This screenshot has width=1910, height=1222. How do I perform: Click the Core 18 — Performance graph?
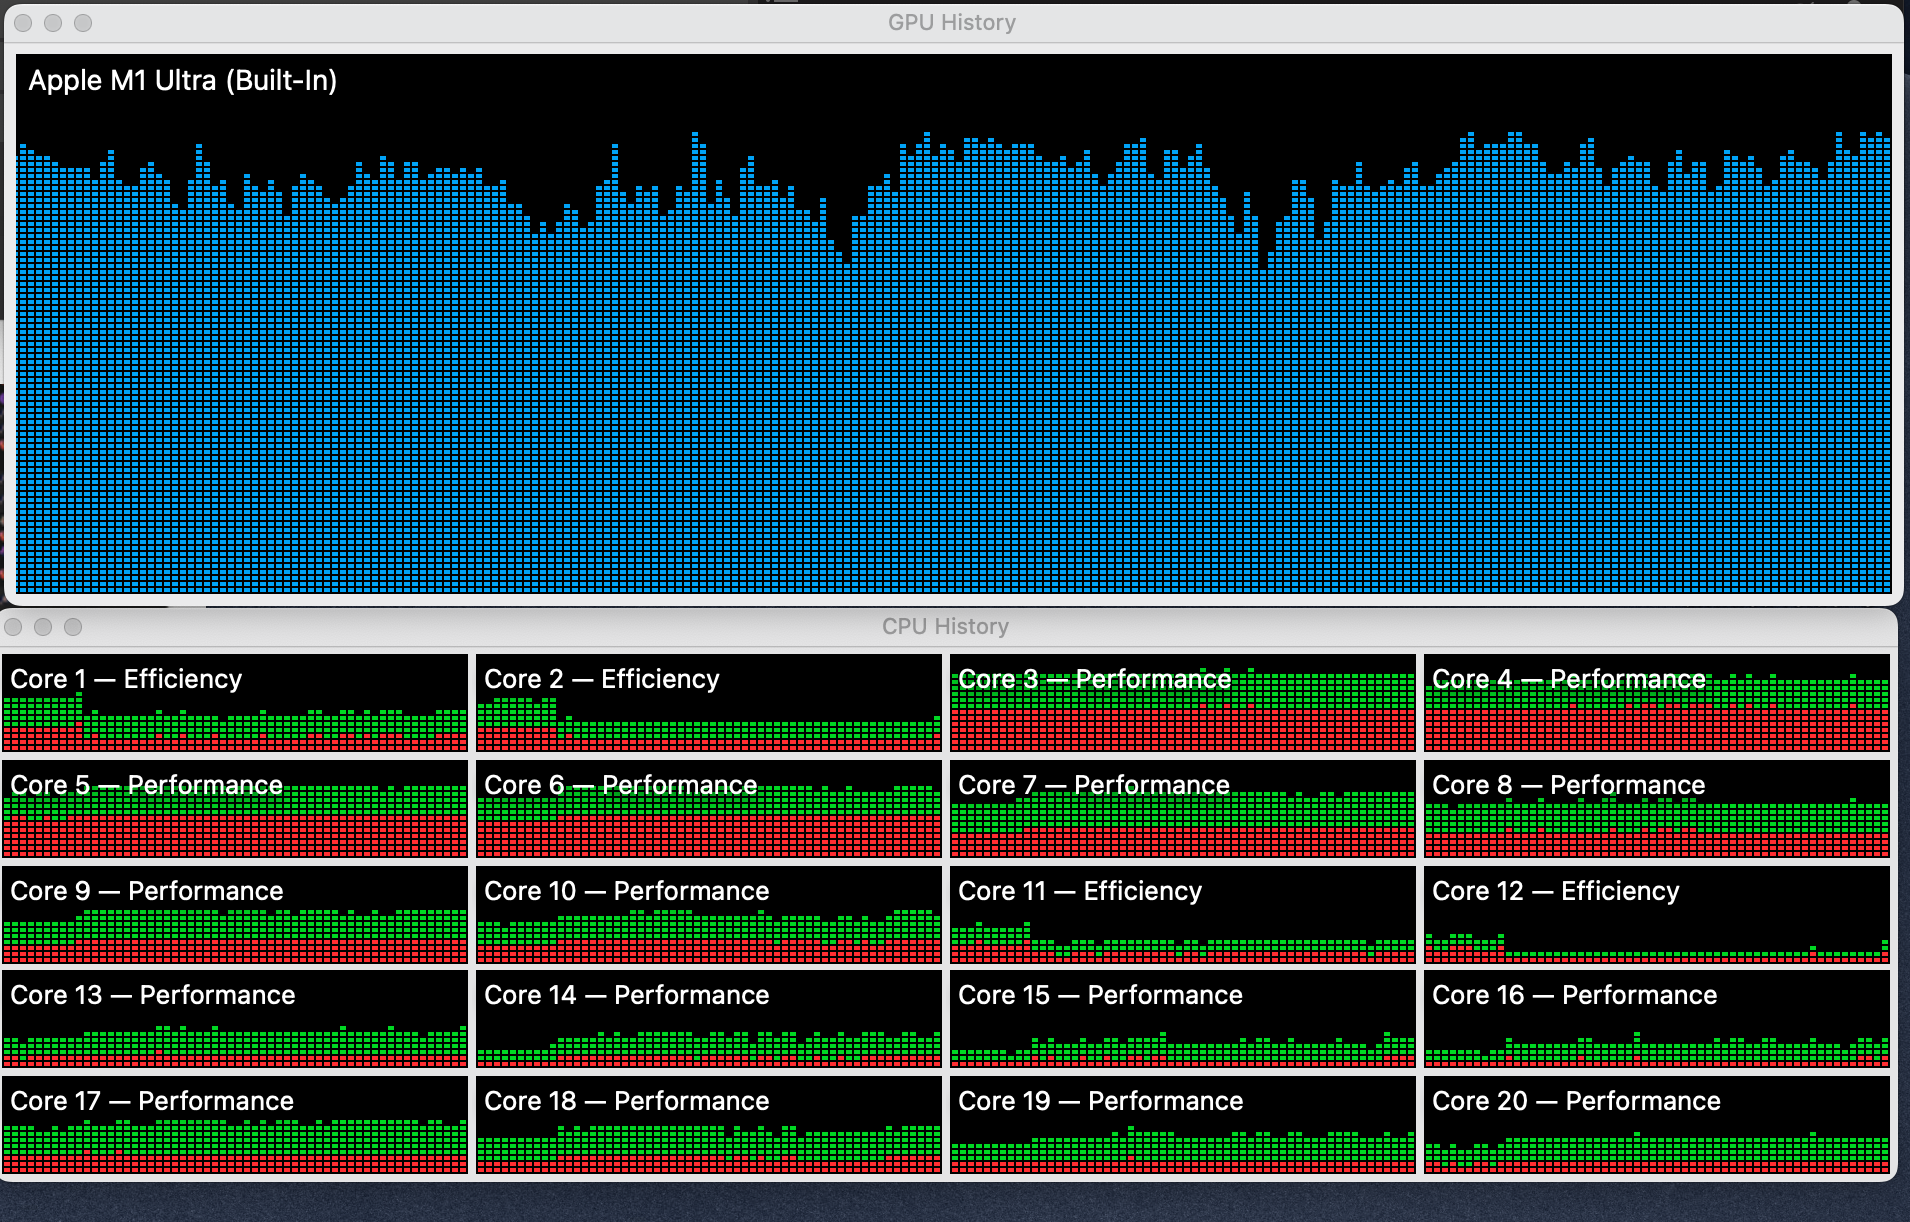pos(709,1125)
